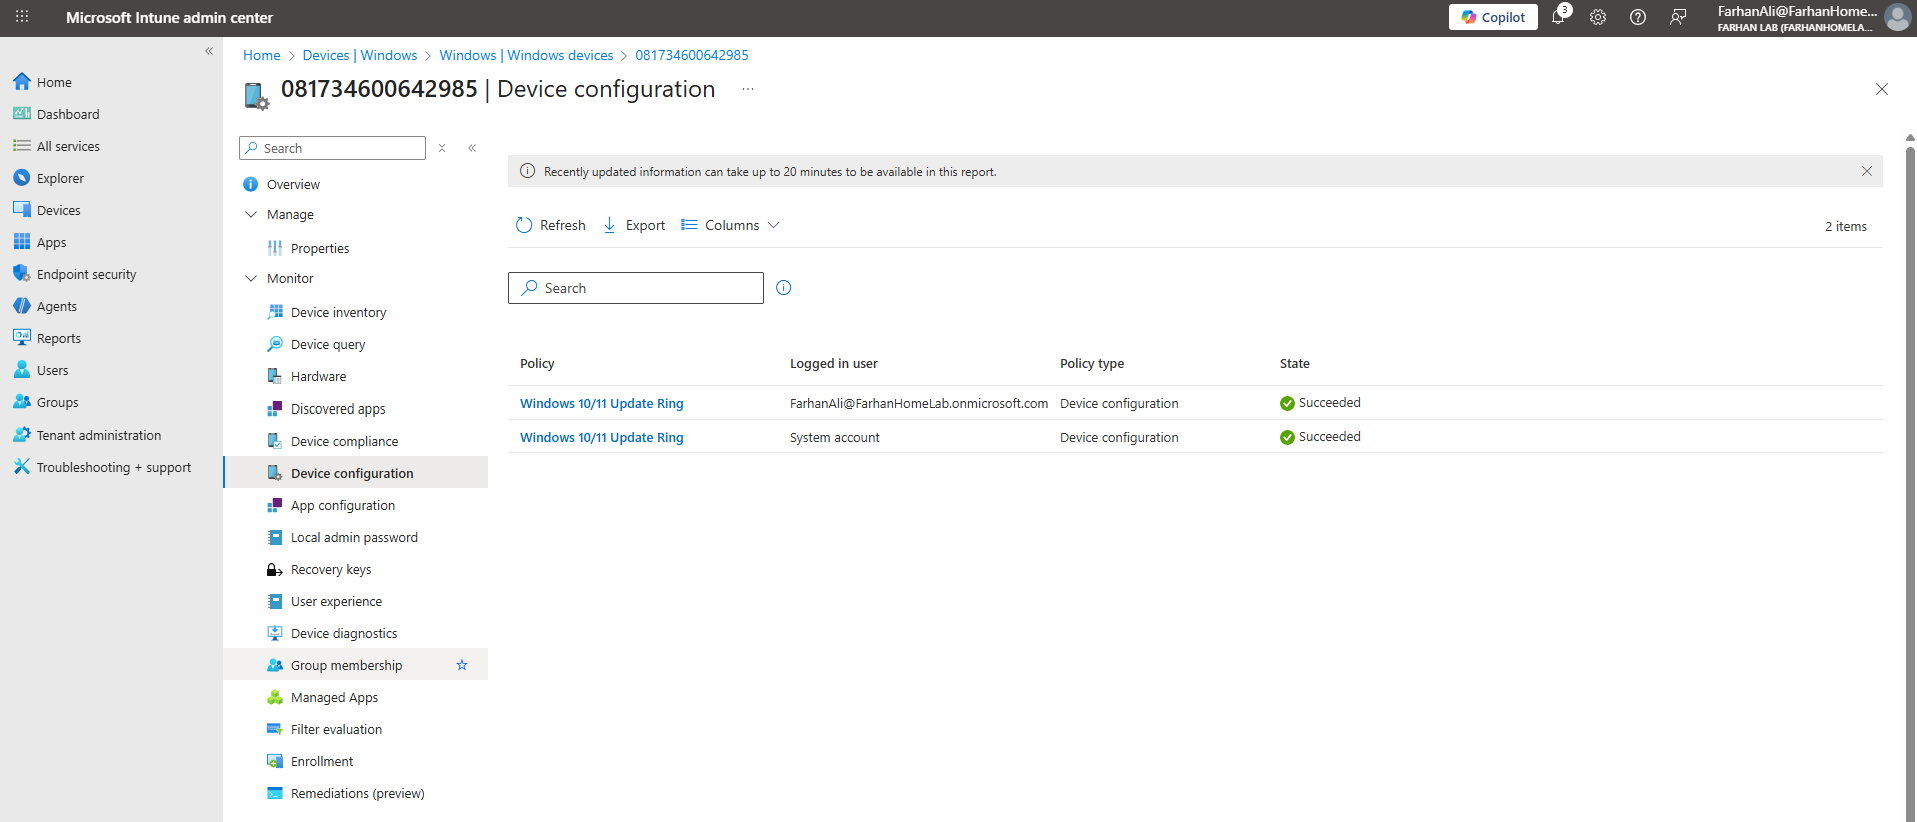Open the Columns dropdown
The width and height of the screenshot is (1917, 822).
tap(730, 226)
